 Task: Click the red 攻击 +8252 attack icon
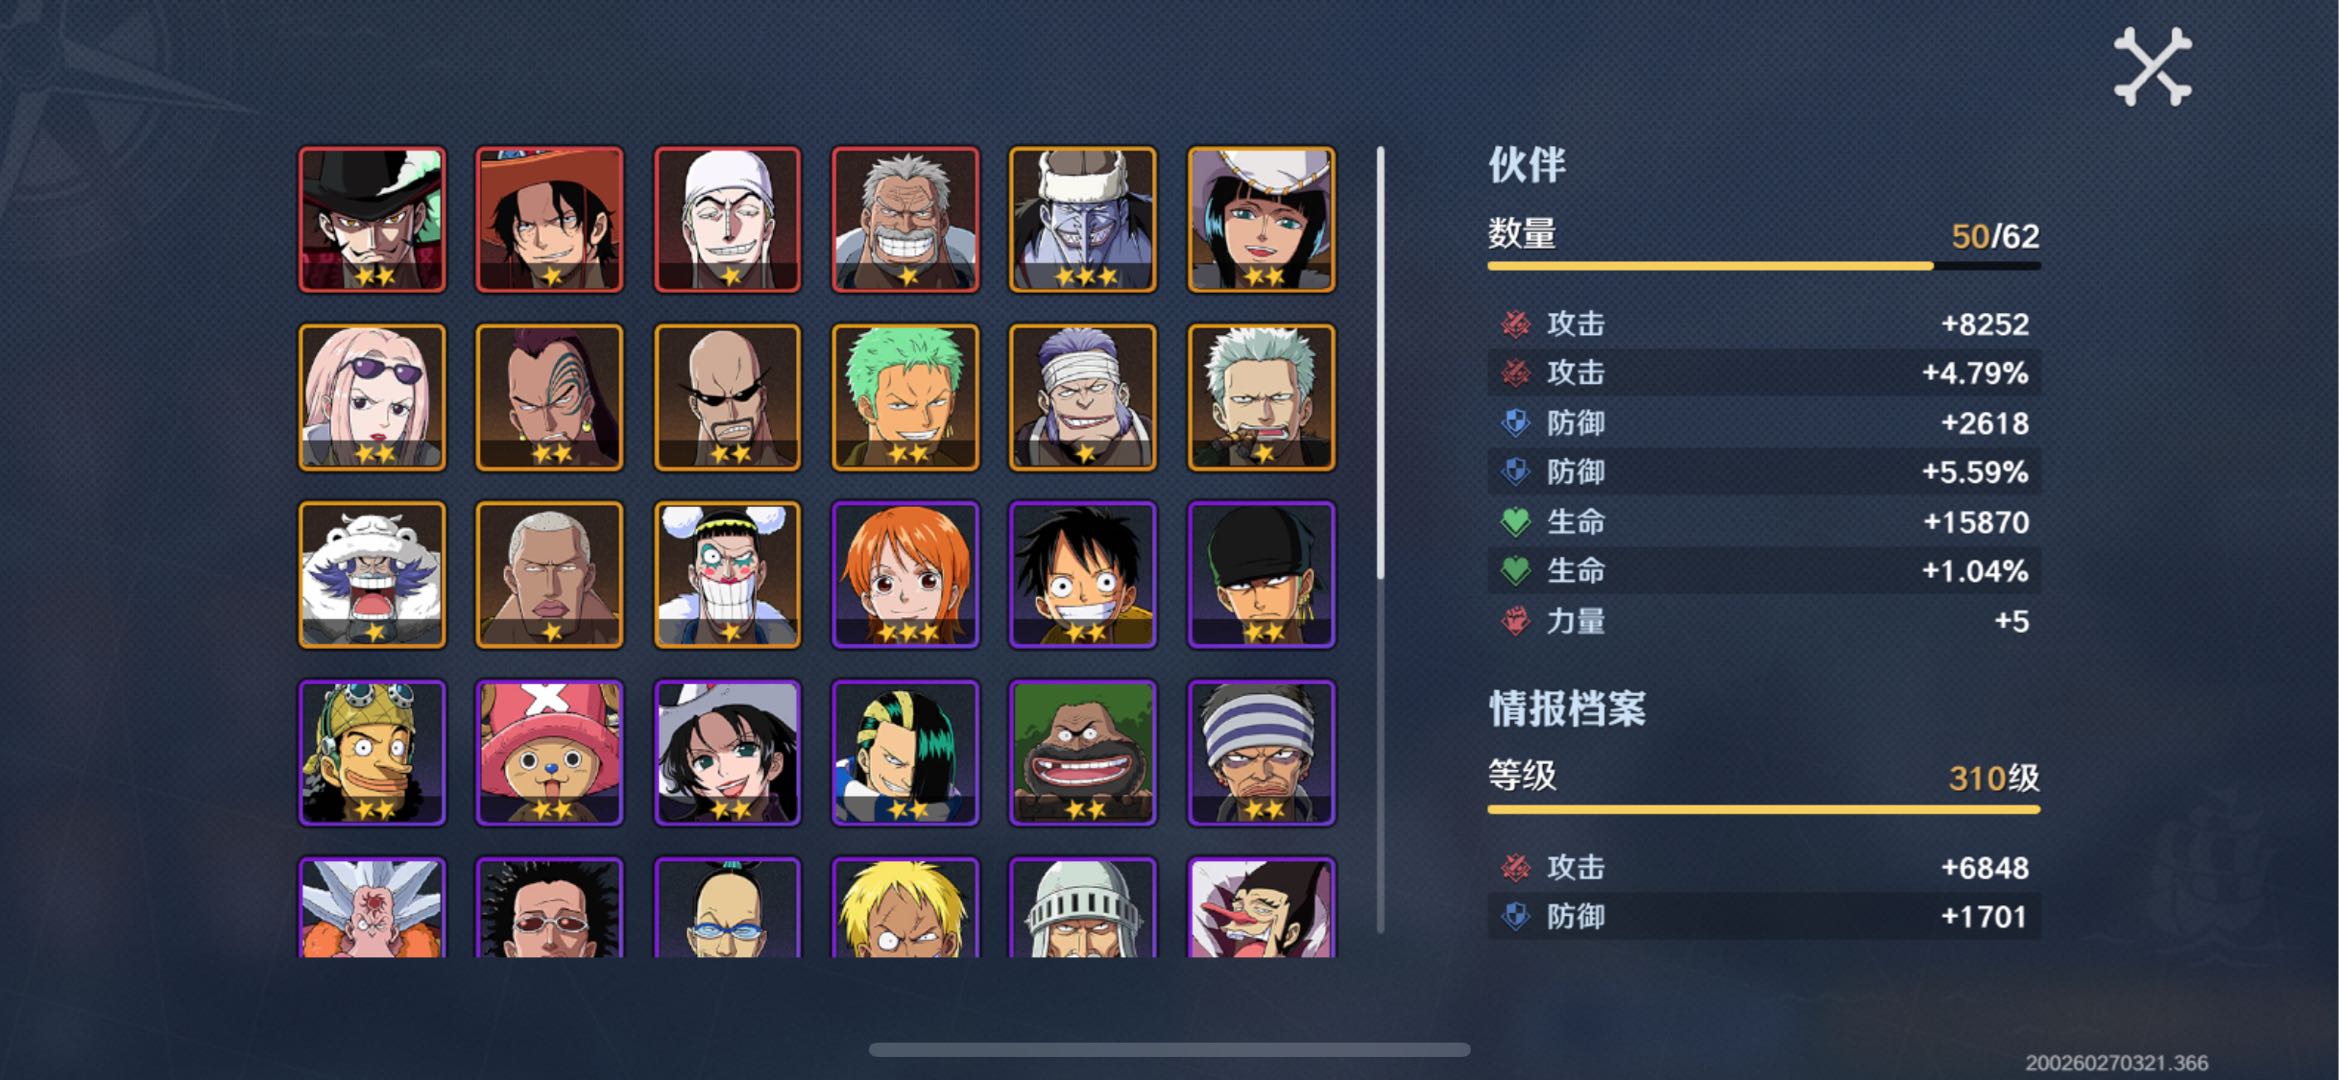1515,324
